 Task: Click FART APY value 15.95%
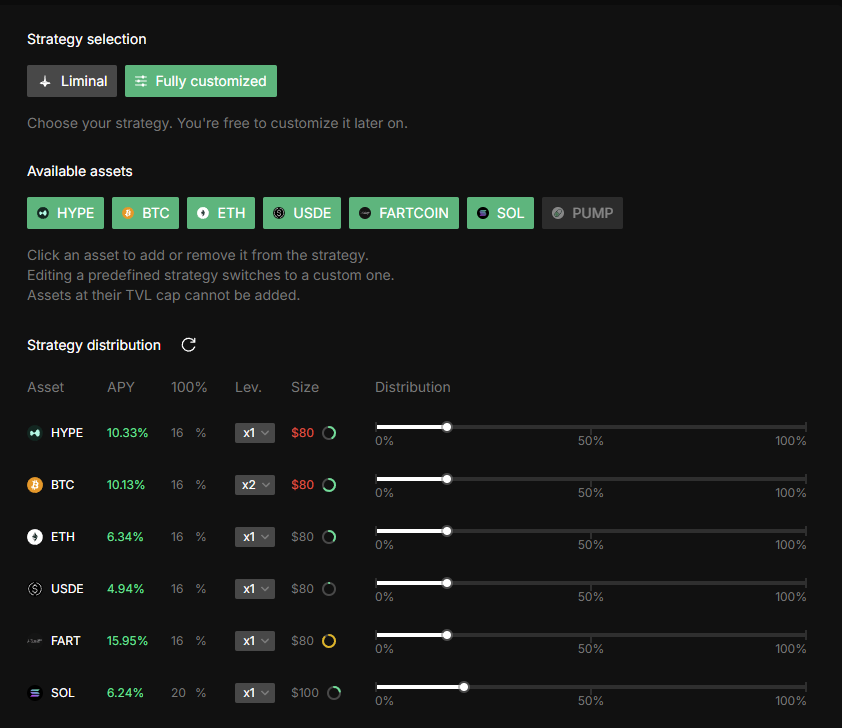click(x=127, y=641)
